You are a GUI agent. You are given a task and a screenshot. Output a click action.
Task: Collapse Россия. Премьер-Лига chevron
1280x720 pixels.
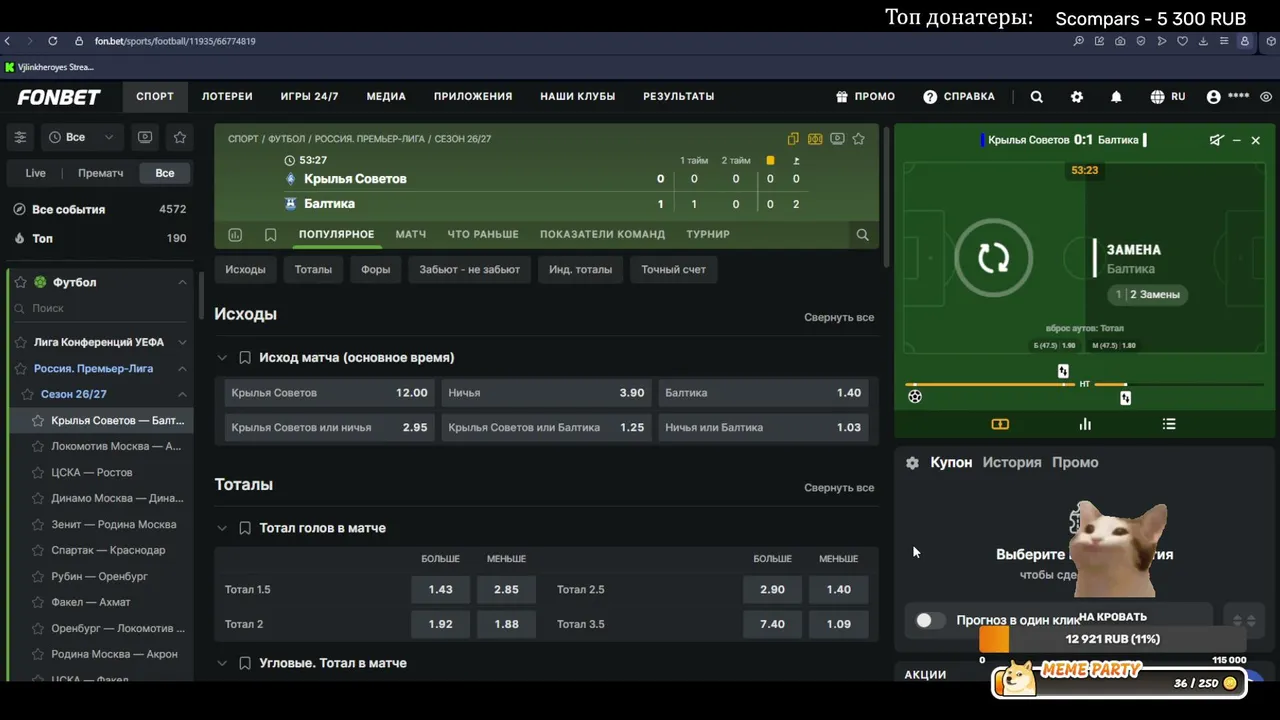click(182, 368)
